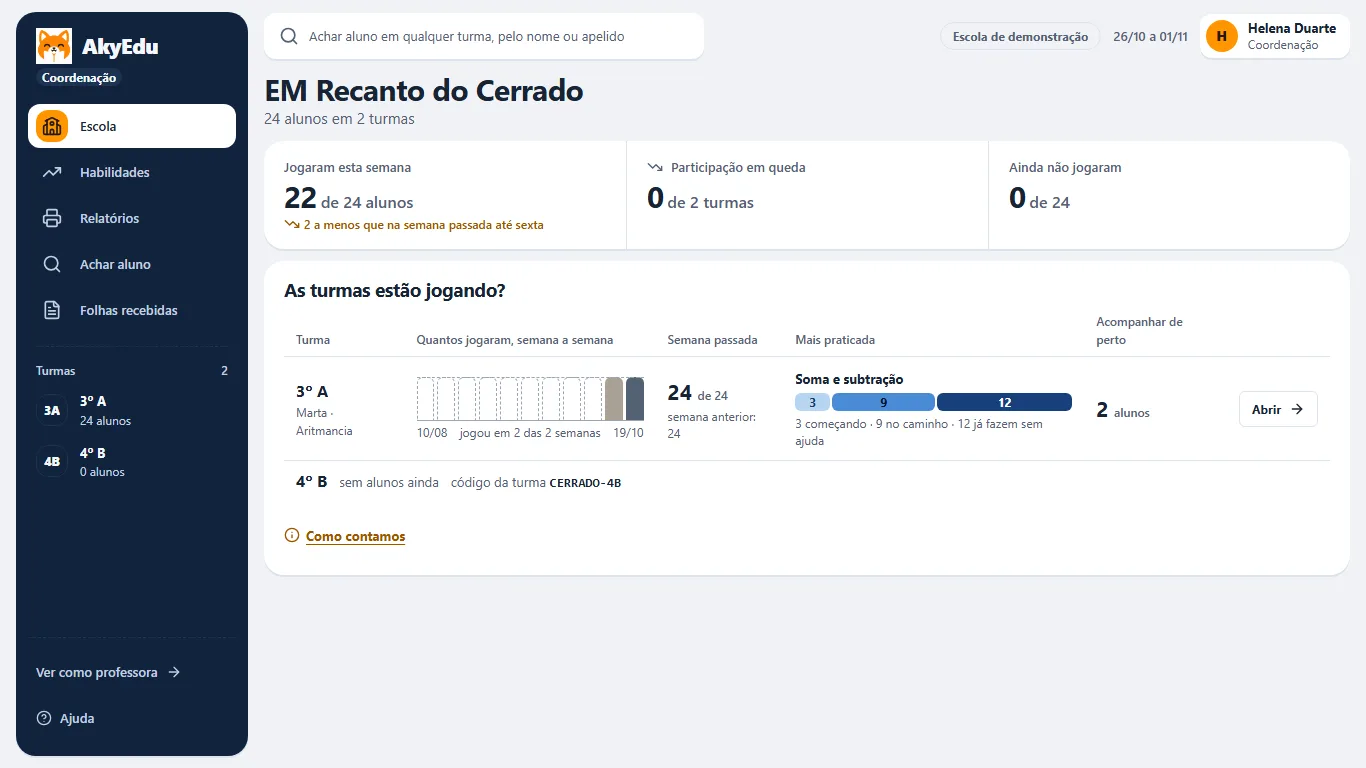This screenshot has width=1366, height=768.
Task: Click the Escola school building icon
Action: [x=52, y=126]
